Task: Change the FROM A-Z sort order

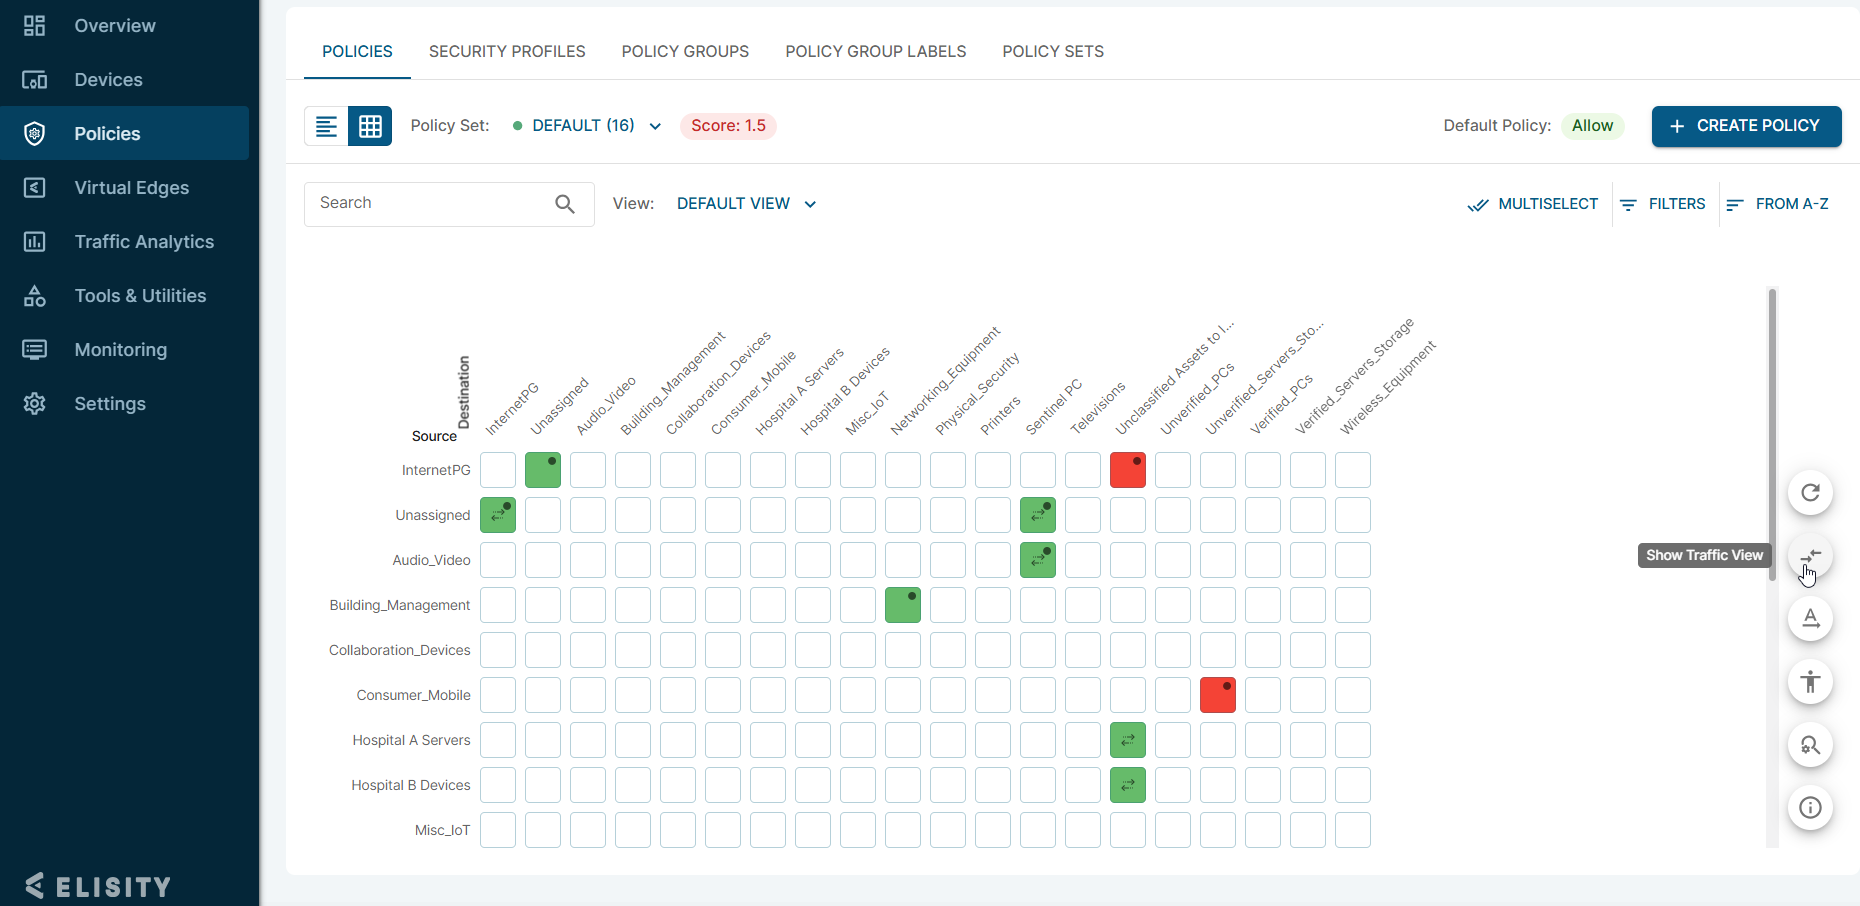Action: pyautogui.click(x=1777, y=204)
